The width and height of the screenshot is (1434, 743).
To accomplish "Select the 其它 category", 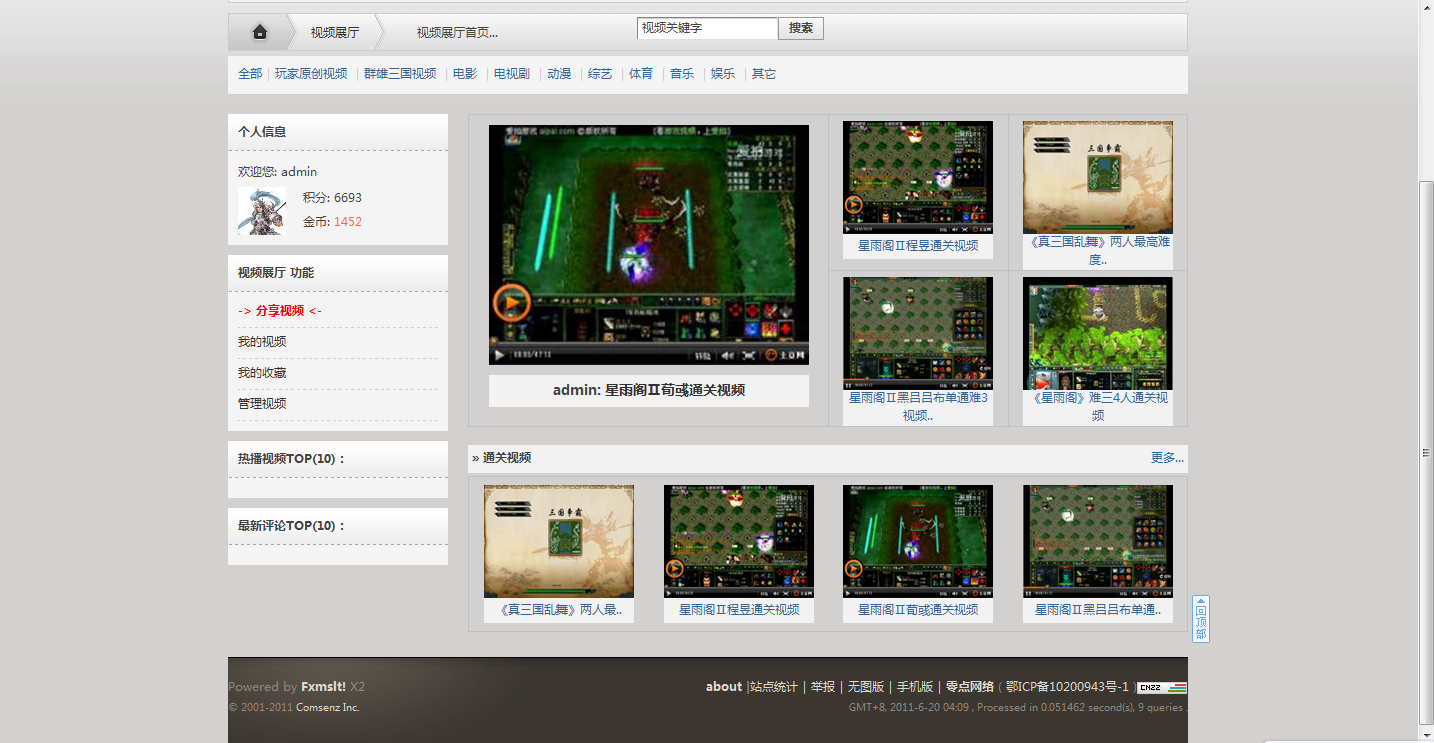I will tap(764, 74).
